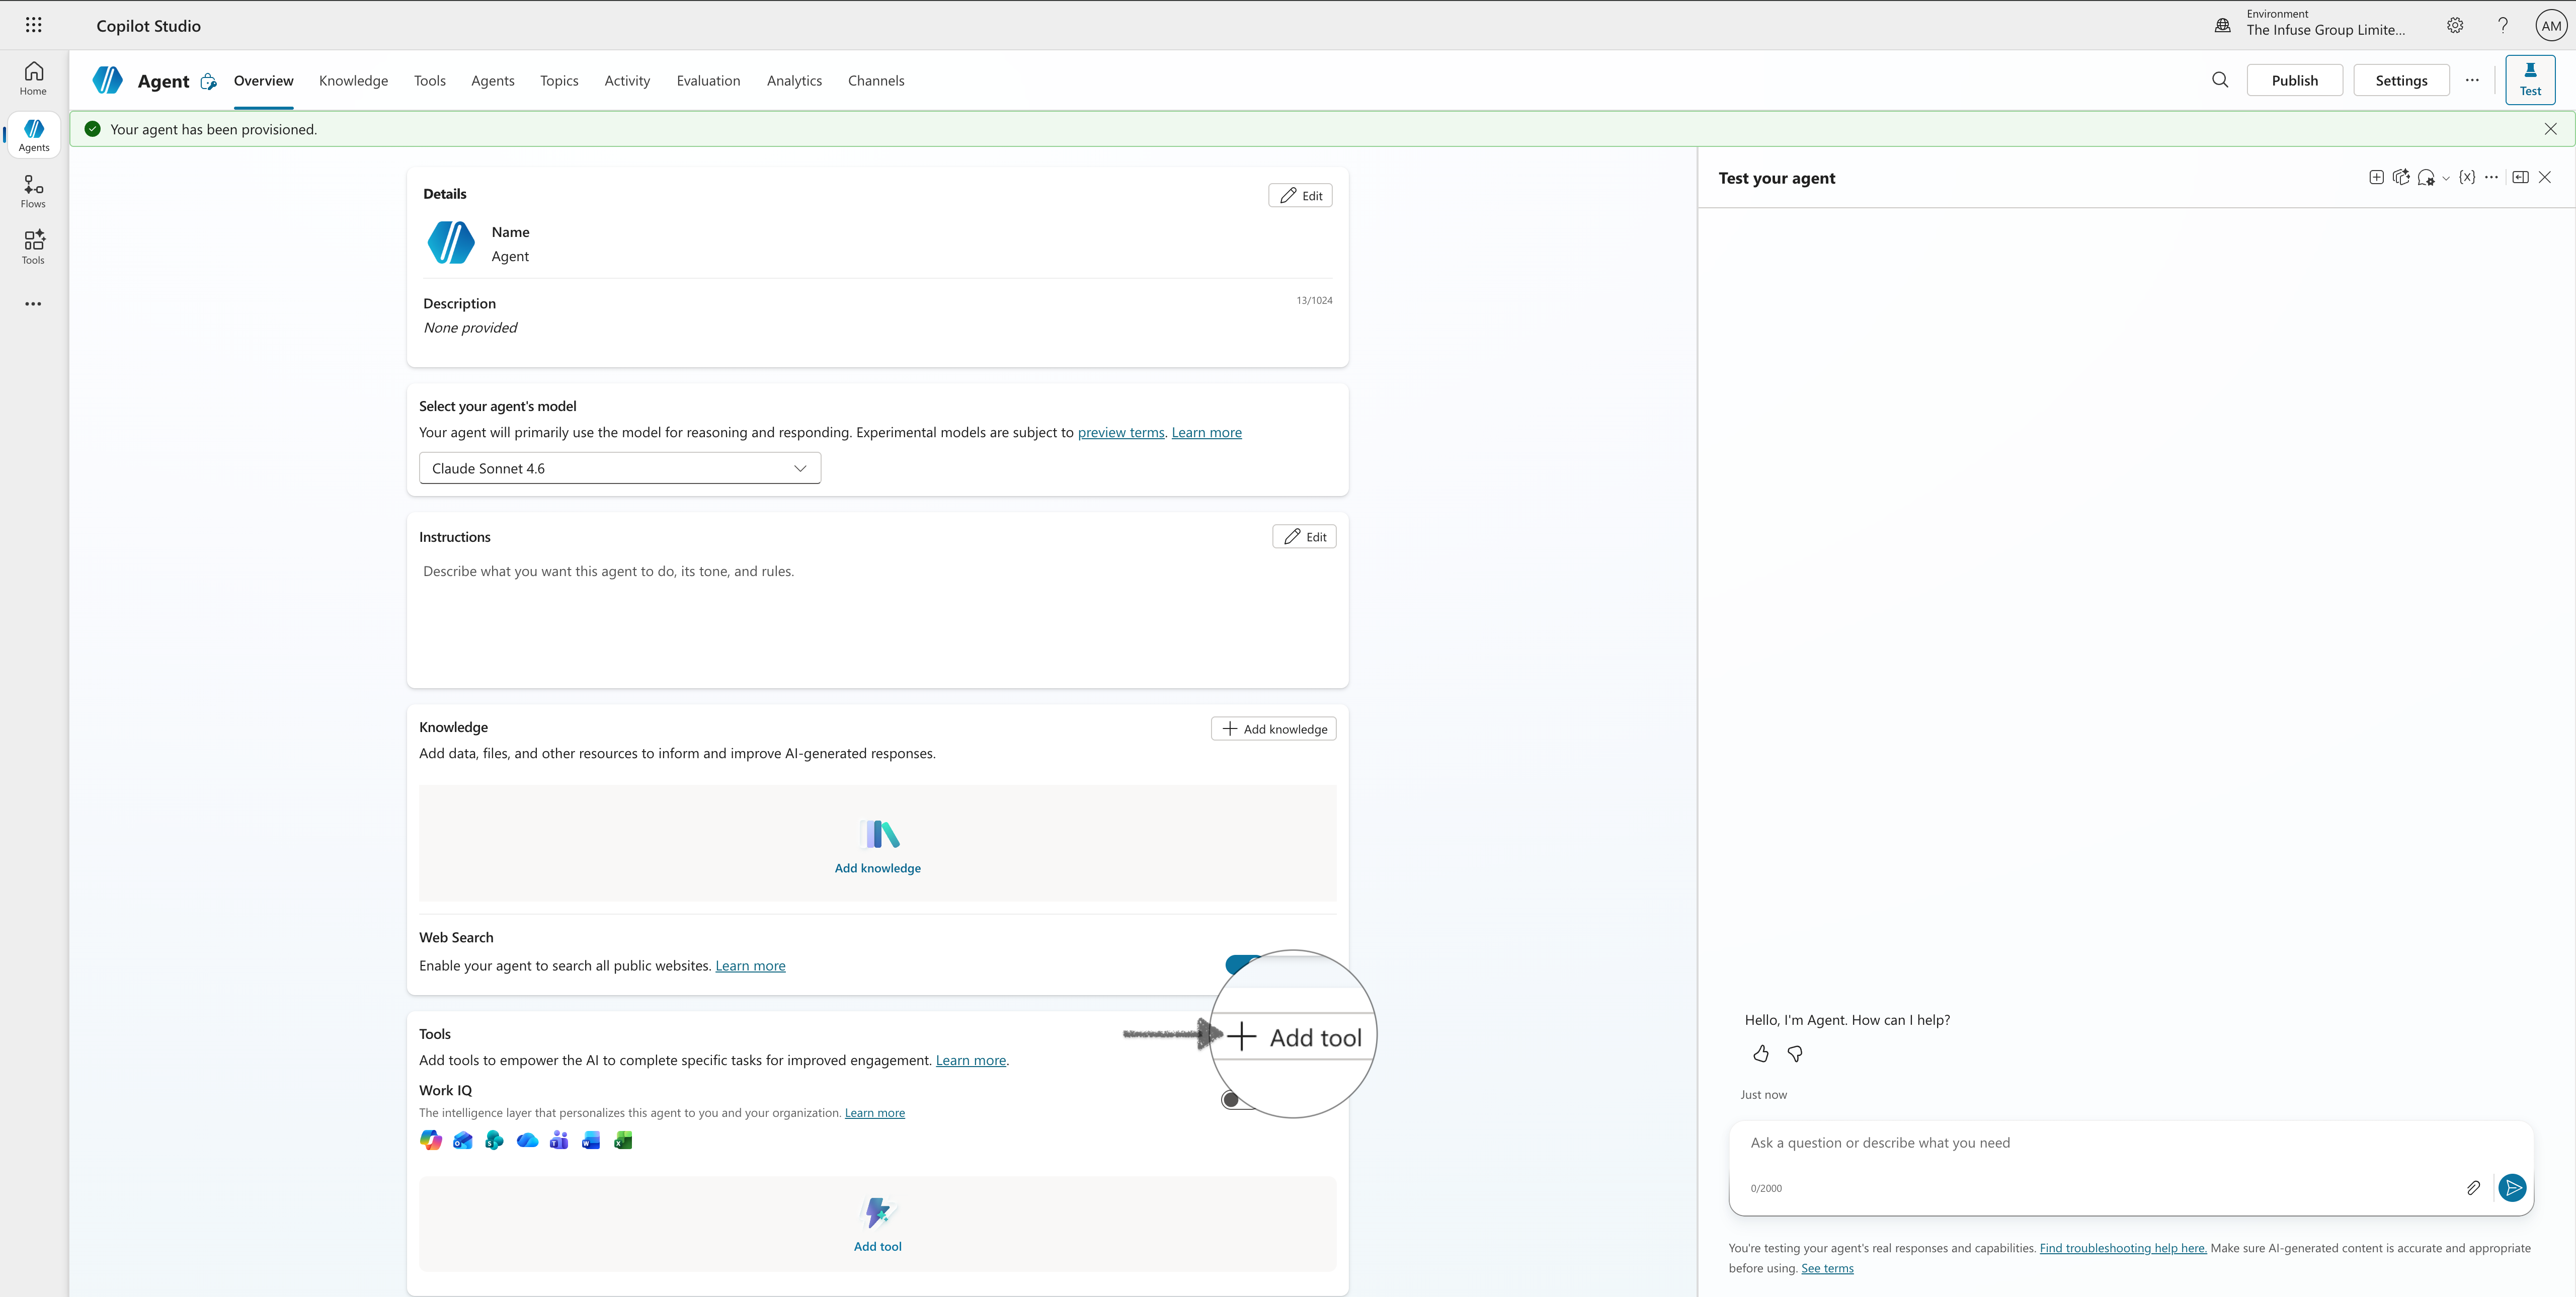Viewport: 2576px width, 1297px height.
Task: Edit the Instructions section
Action: 1304,537
